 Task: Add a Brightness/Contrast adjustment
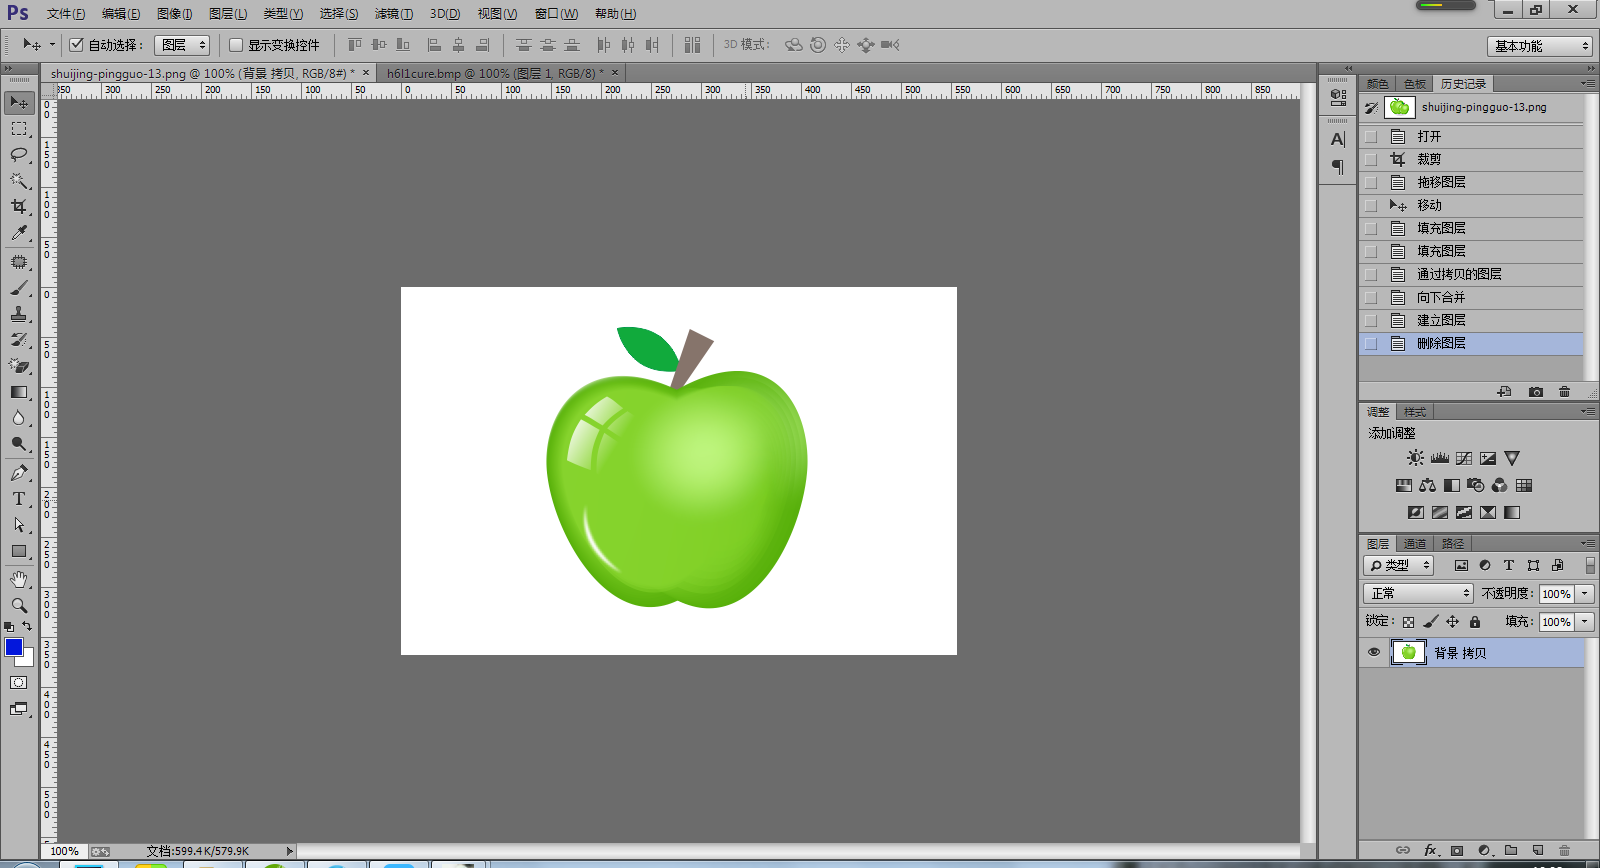(1415, 458)
